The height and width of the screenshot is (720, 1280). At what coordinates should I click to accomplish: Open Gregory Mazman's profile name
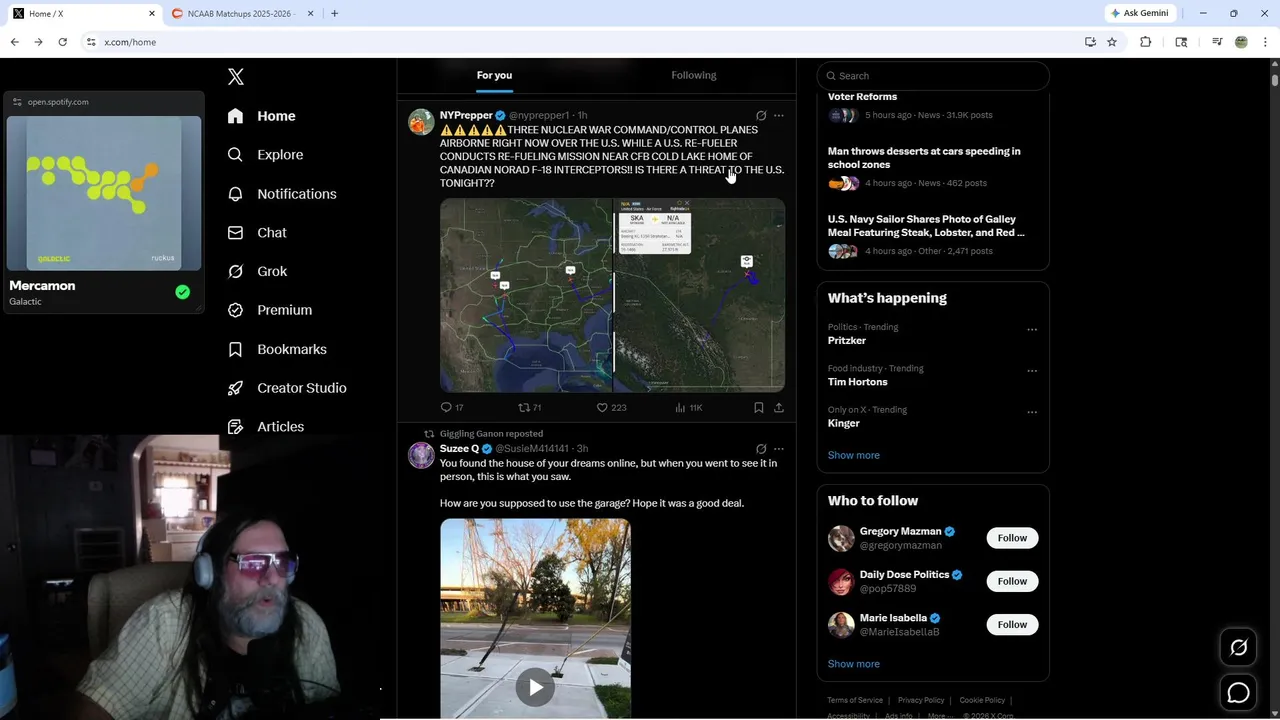click(x=900, y=532)
